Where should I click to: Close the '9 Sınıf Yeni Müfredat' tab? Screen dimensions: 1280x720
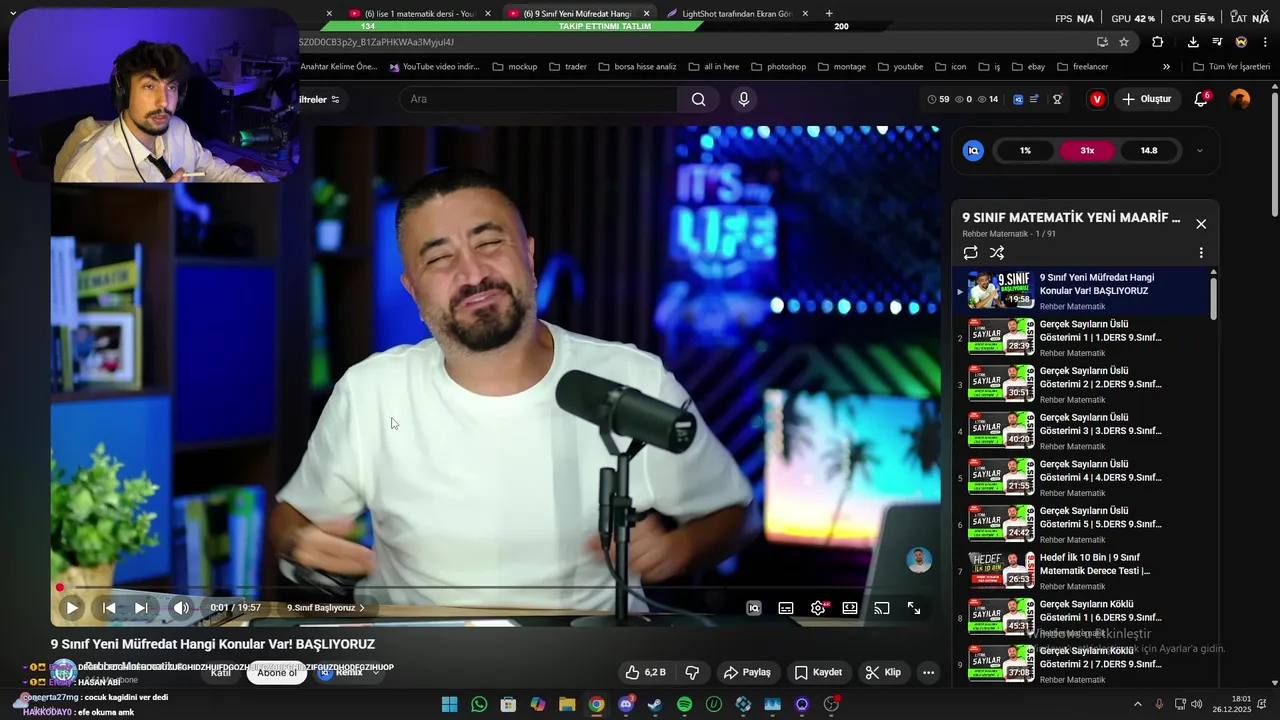646,13
